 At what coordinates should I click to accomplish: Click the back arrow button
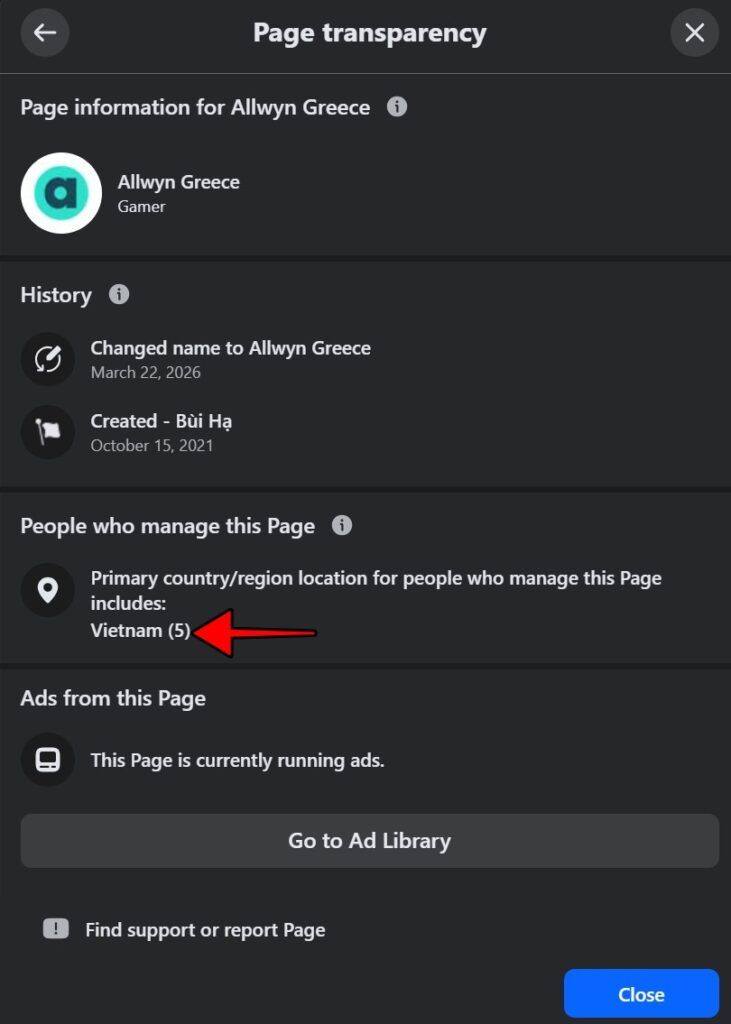pyautogui.click(x=45, y=33)
